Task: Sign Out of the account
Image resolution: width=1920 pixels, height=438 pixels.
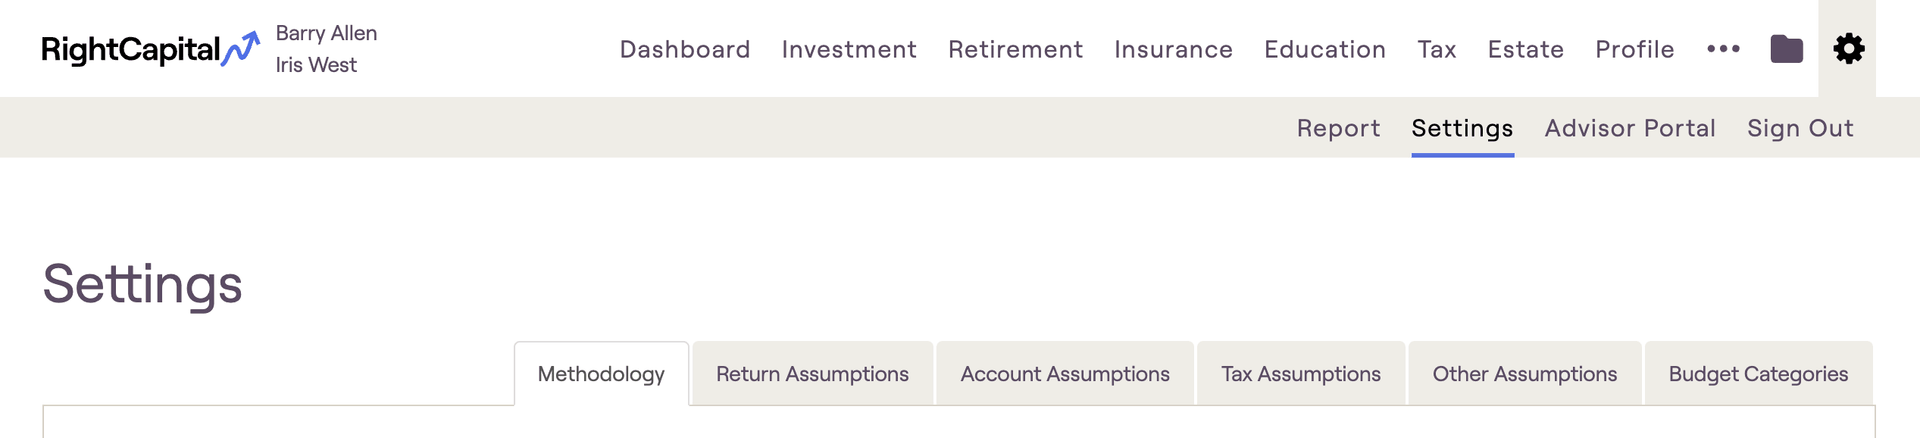Action: pos(1800,128)
